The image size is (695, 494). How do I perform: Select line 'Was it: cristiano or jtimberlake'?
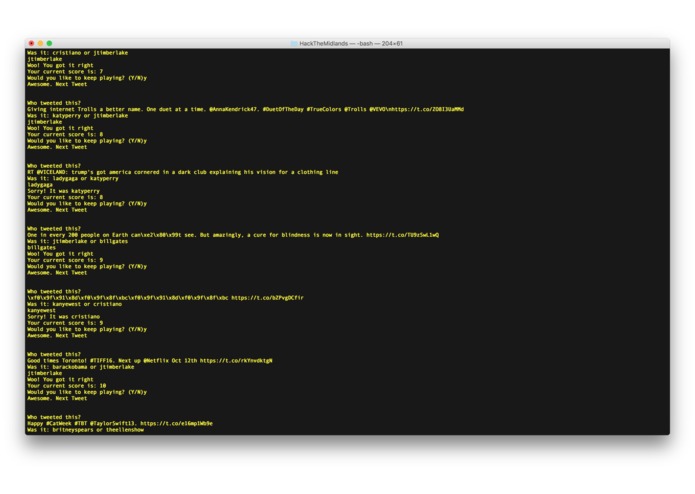click(x=78, y=53)
